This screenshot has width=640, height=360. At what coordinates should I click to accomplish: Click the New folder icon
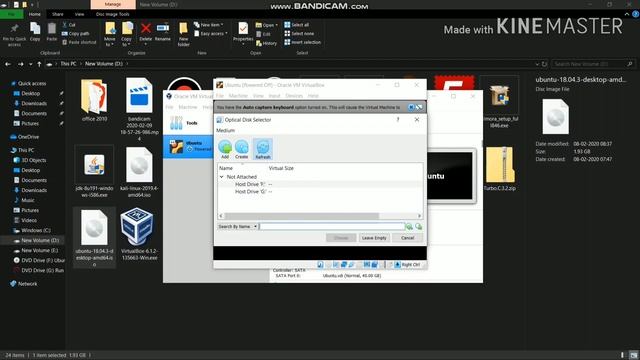tap(183, 35)
